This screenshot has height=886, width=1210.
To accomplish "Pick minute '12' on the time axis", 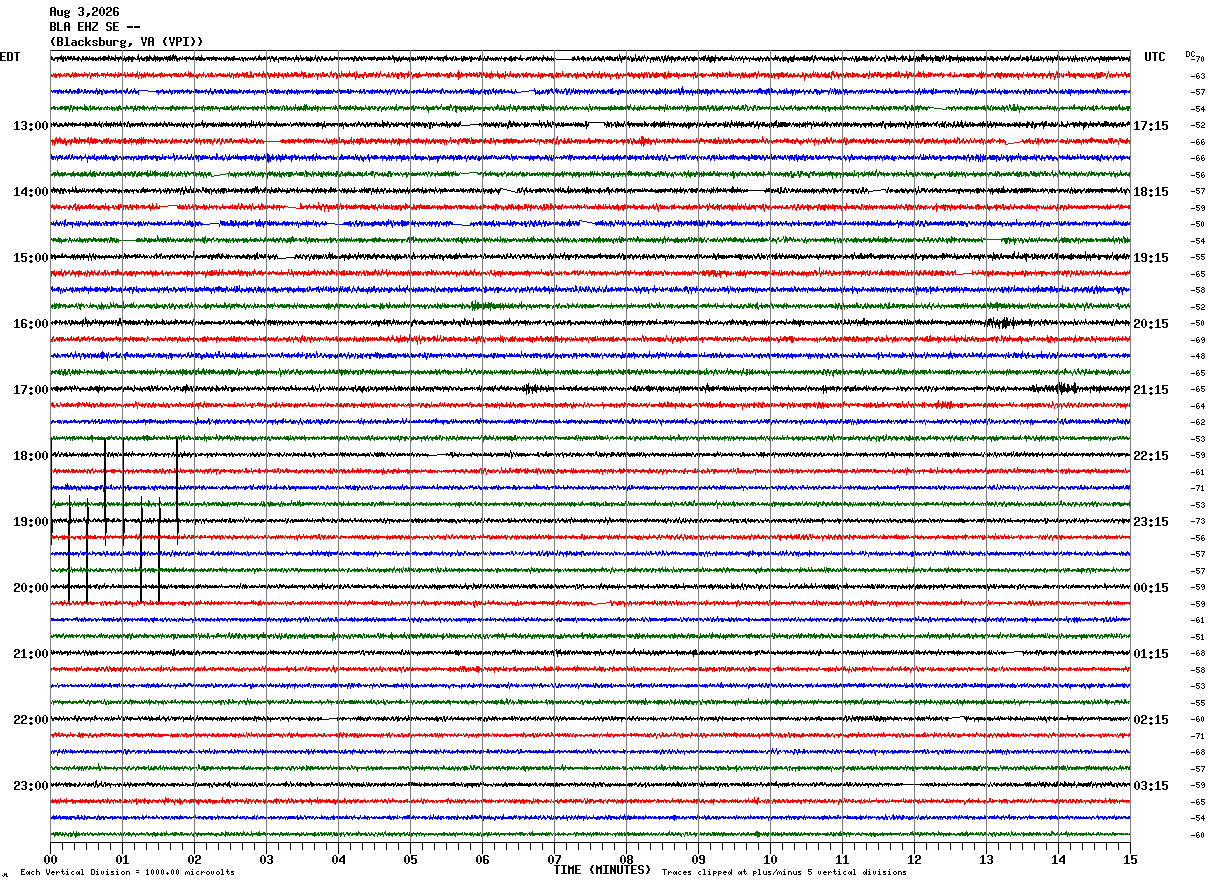I will (x=914, y=859).
